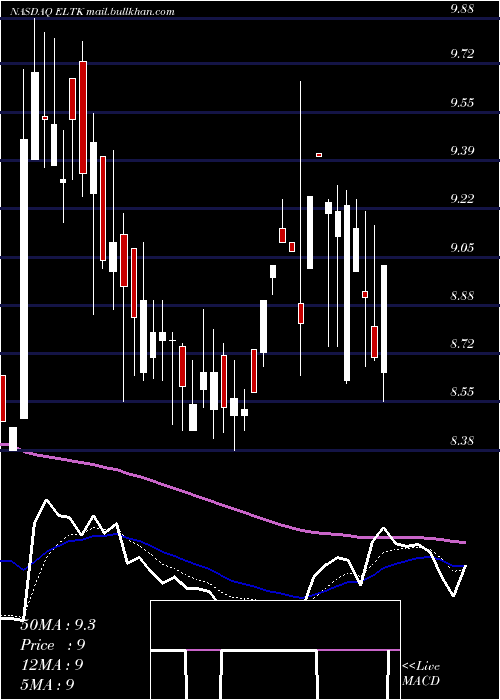500x700 pixels.
Task: Click the small red candle above 9.39
Action: point(319,155)
